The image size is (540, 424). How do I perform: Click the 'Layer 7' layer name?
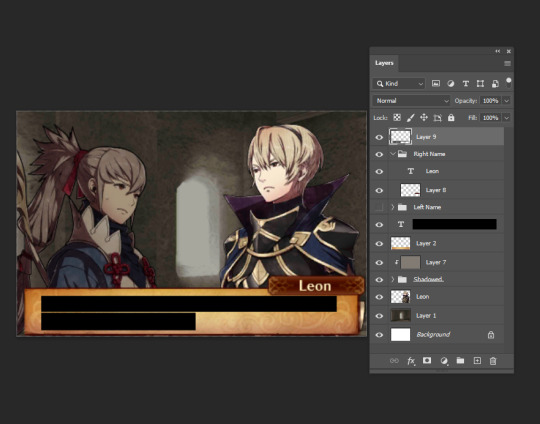pyautogui.click(x=436, y=262)
